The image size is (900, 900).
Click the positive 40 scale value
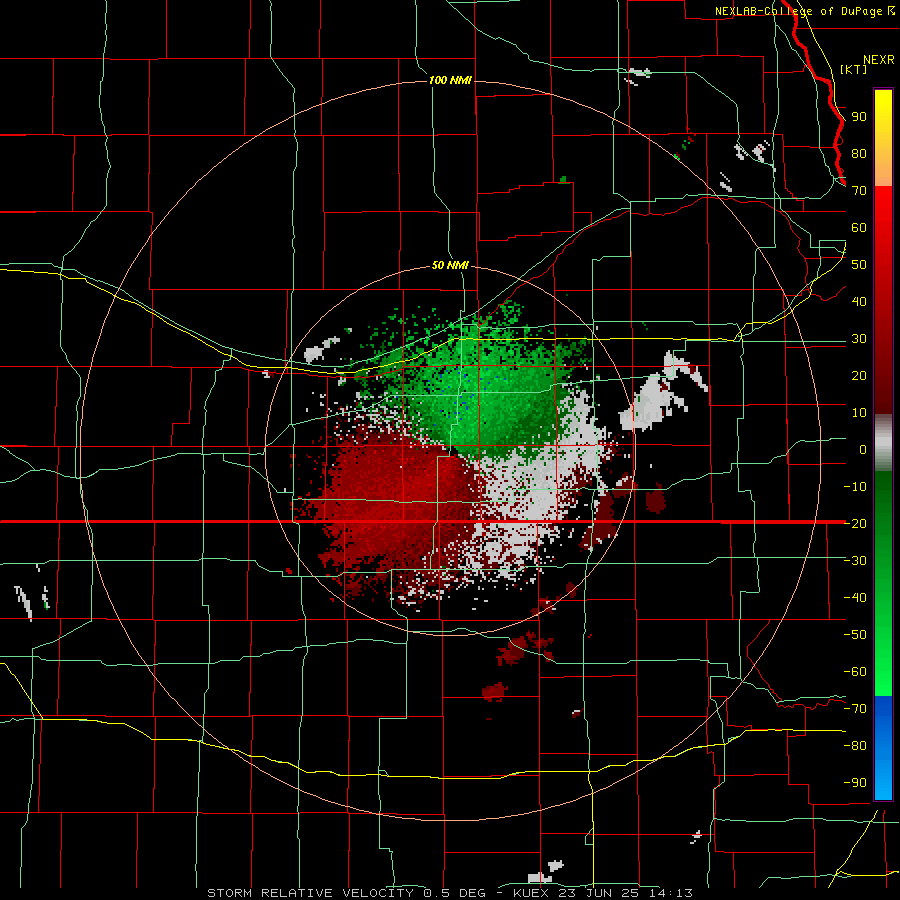pos(859,301)
